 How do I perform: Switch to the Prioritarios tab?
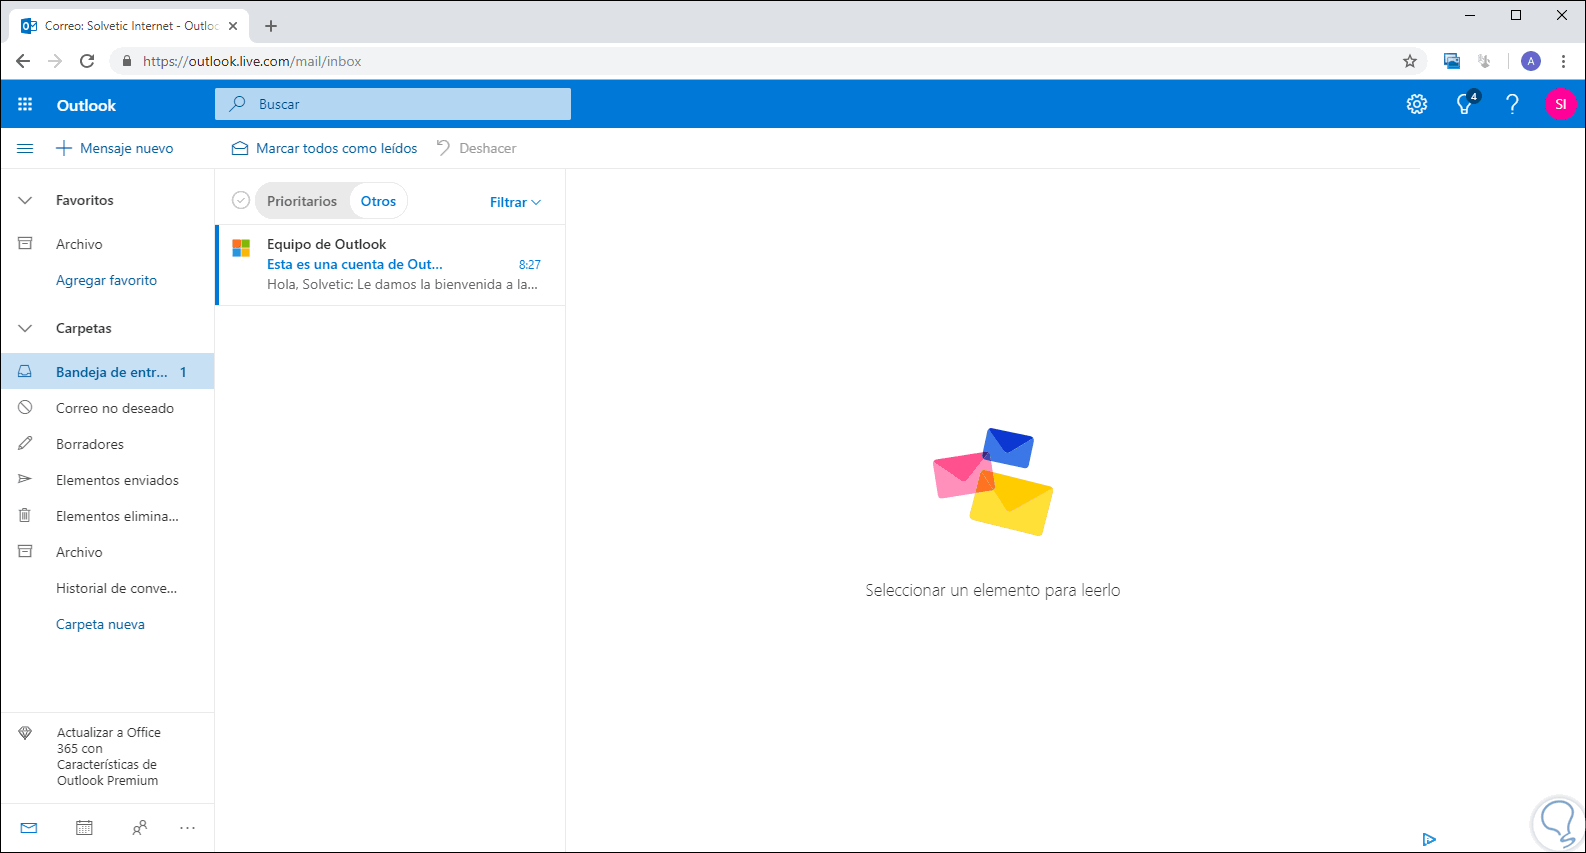pyautogui.click(x=302, y=201)
